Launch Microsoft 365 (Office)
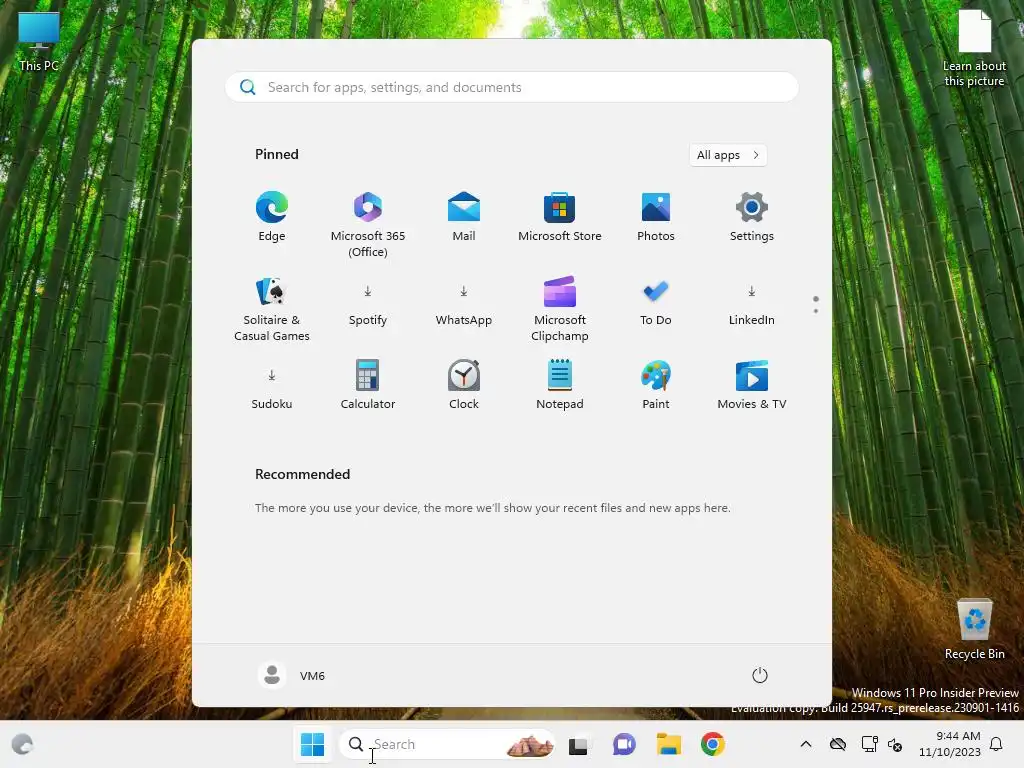This screenshot has height=768, width=1024. pos(368,224)
